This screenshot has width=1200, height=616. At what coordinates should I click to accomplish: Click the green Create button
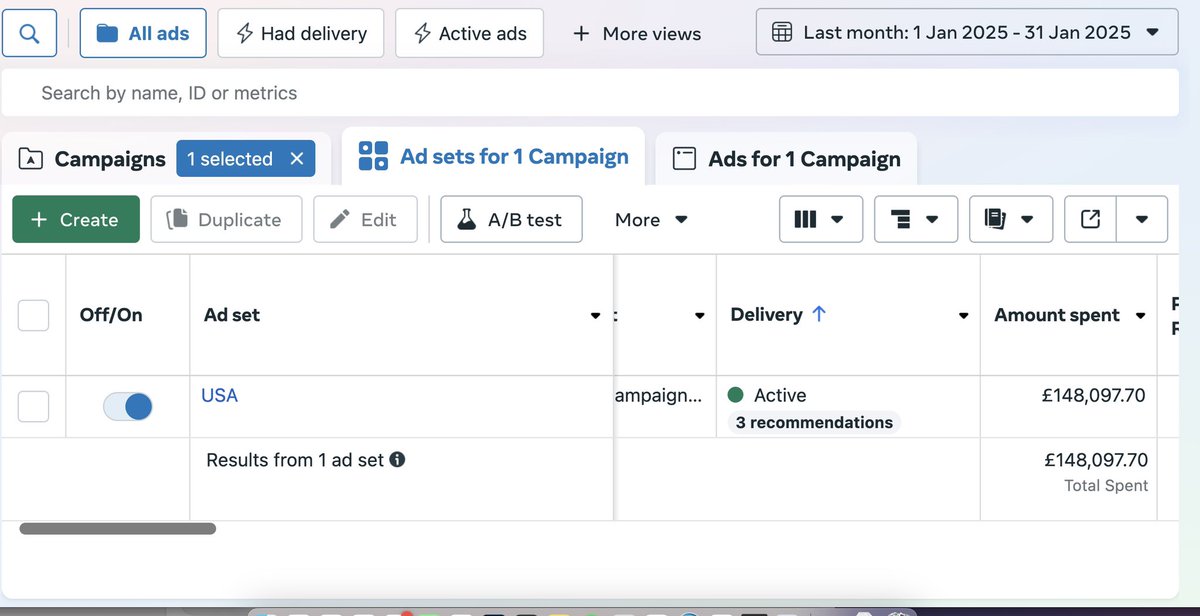[76, 220]
